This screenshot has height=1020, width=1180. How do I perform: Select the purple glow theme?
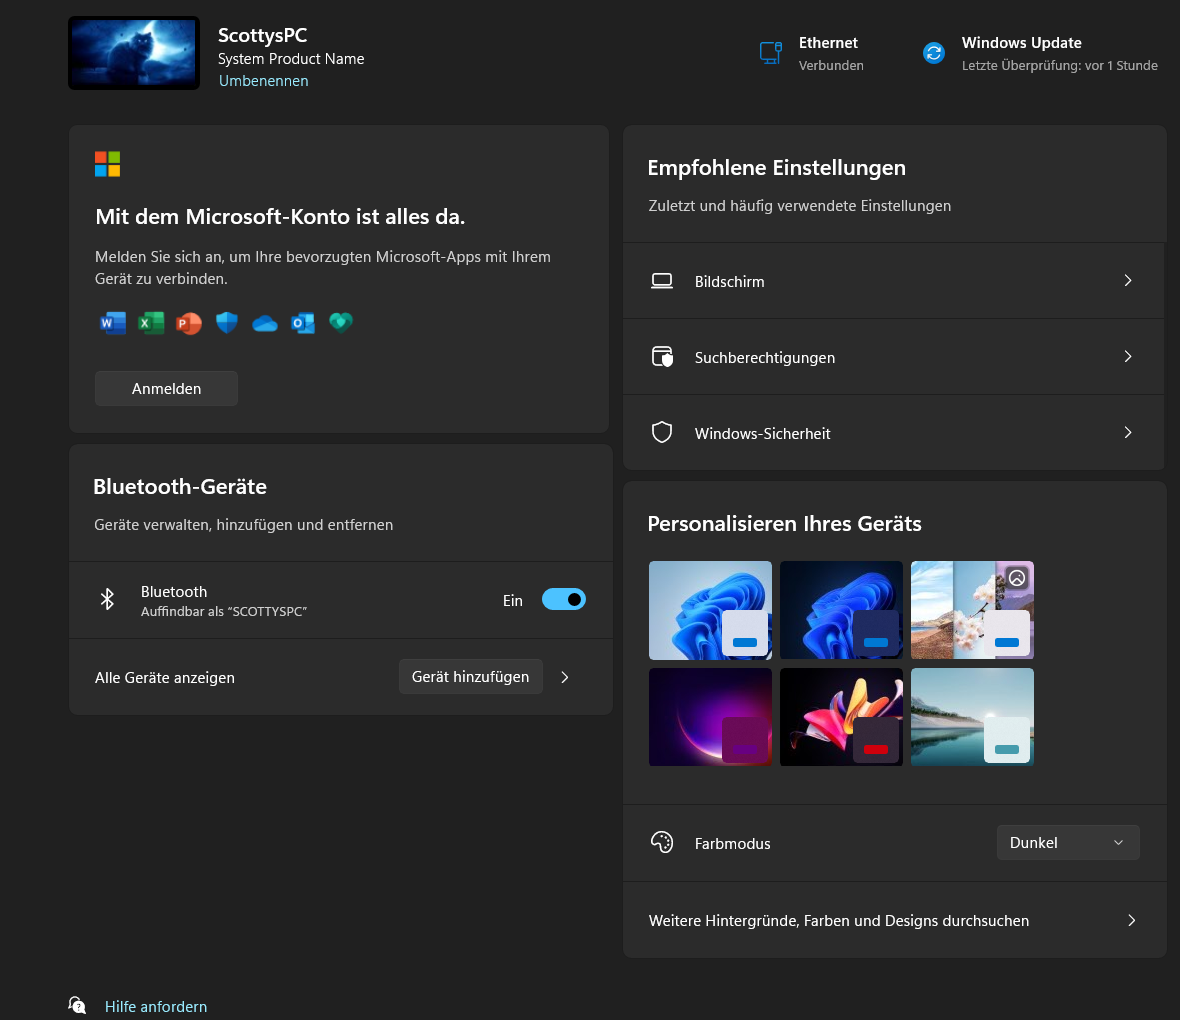click(x=710, y=717)
